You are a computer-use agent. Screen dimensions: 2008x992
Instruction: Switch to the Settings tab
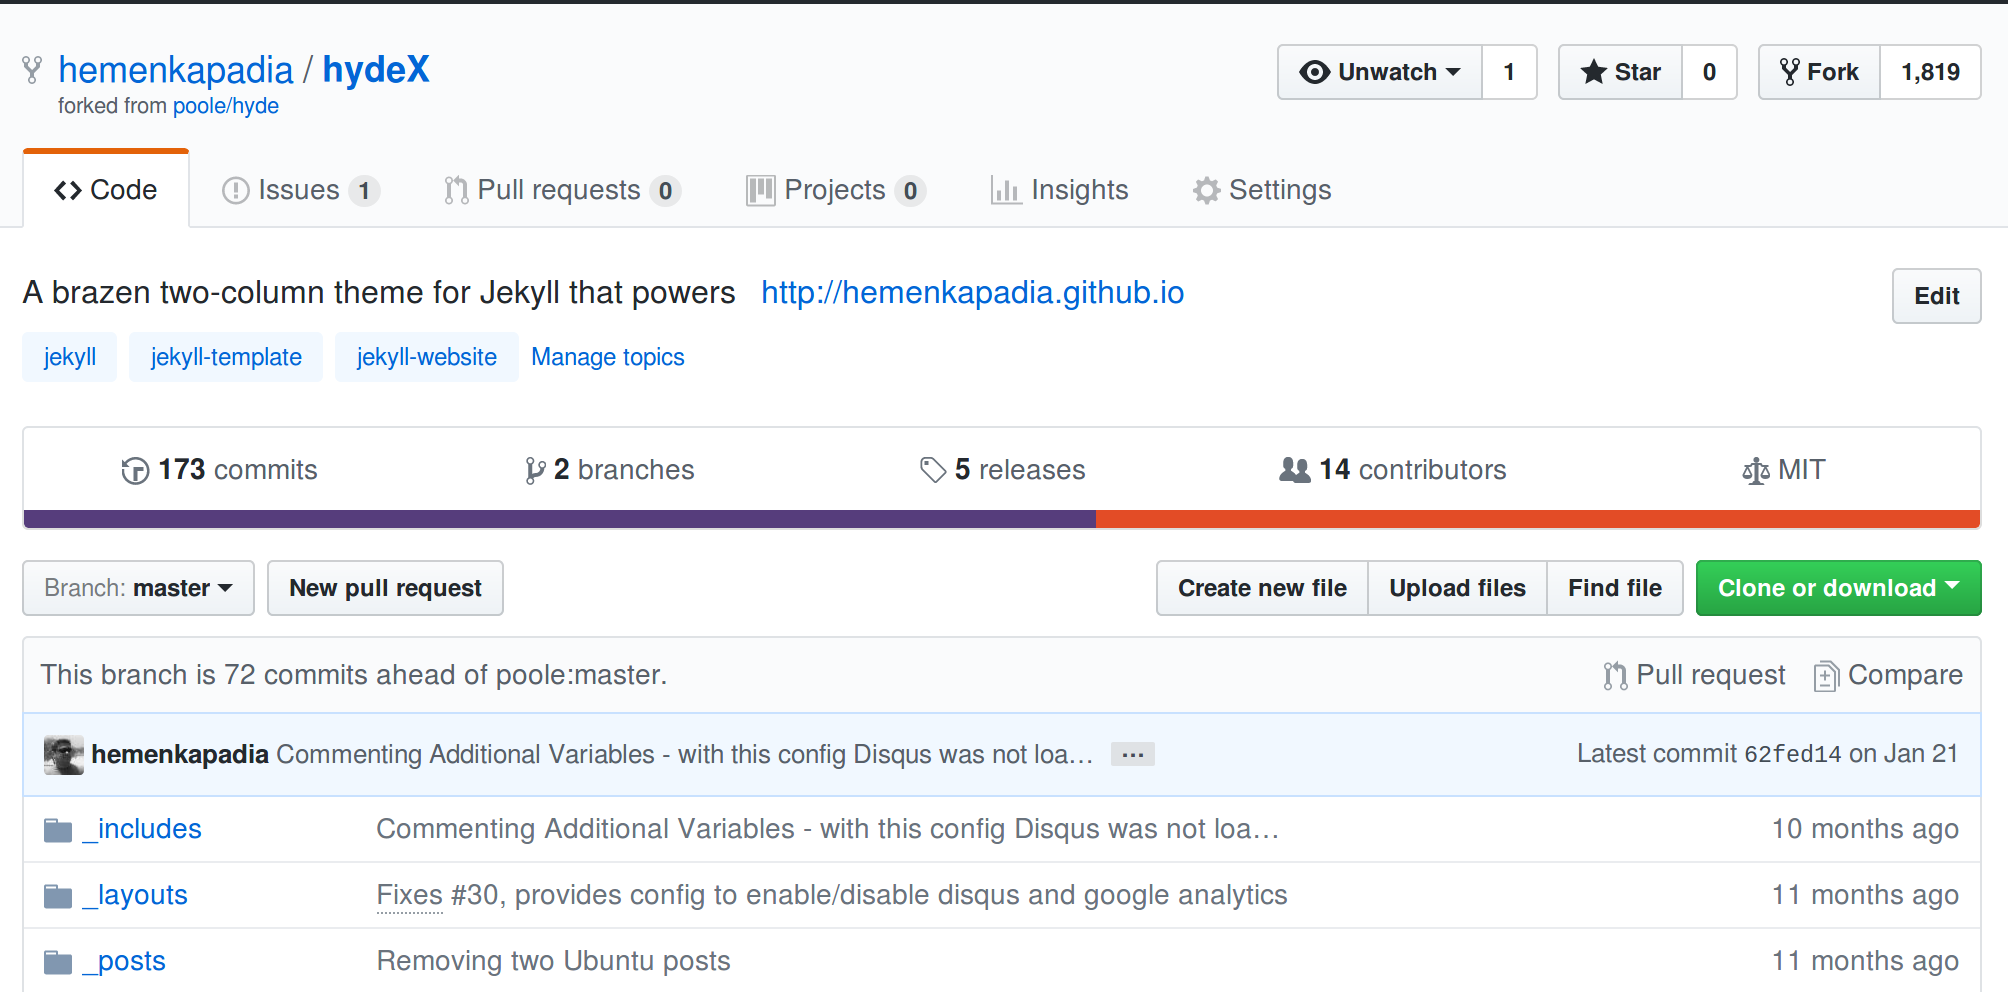pos(1262,190)
